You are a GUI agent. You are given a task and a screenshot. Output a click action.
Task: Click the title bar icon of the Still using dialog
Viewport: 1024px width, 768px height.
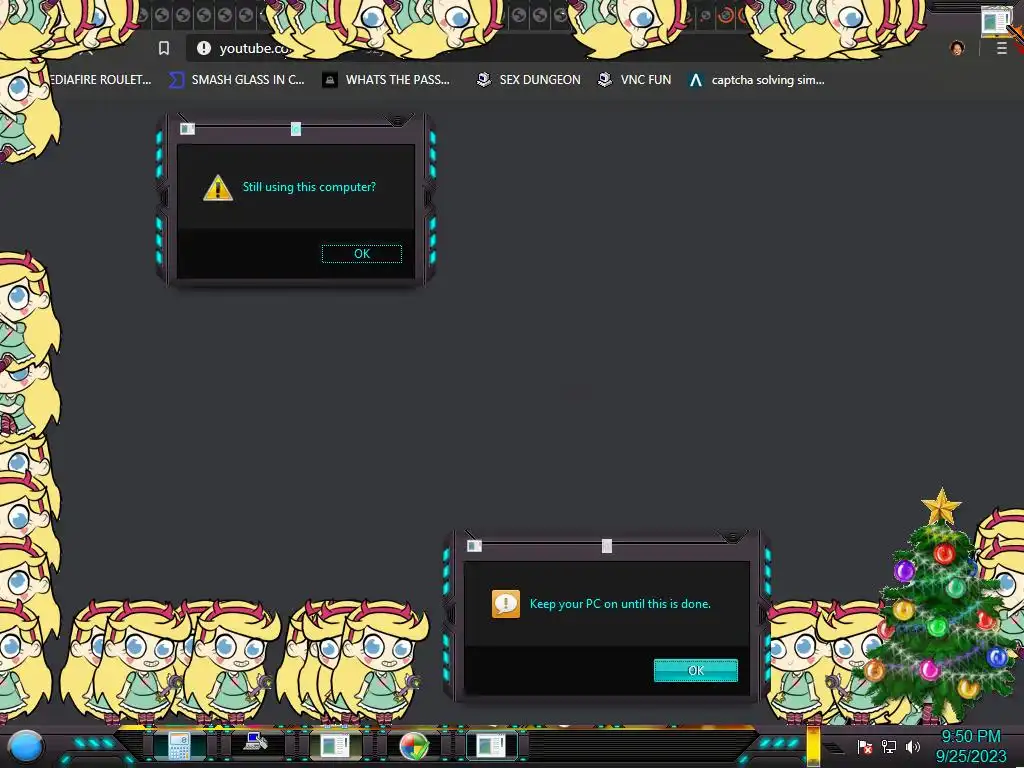[x=187, y=129]
